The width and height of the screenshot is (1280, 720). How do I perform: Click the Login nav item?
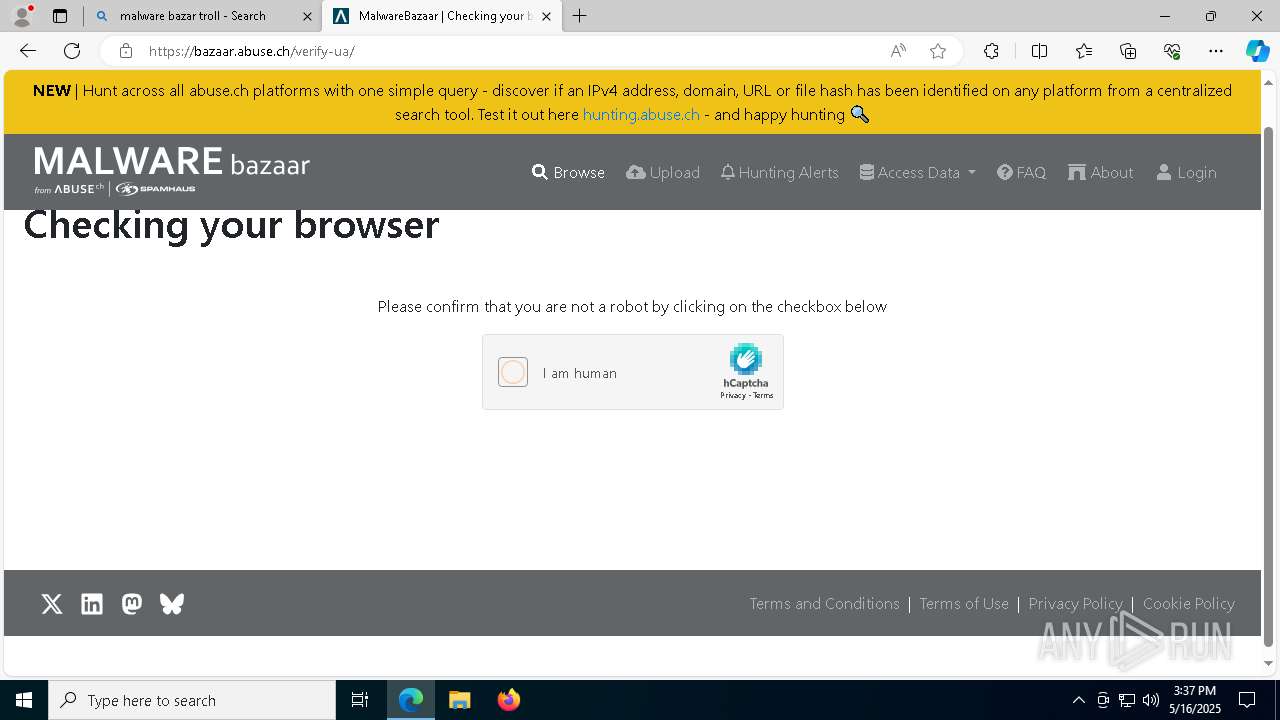click(x=1187, y=172)
